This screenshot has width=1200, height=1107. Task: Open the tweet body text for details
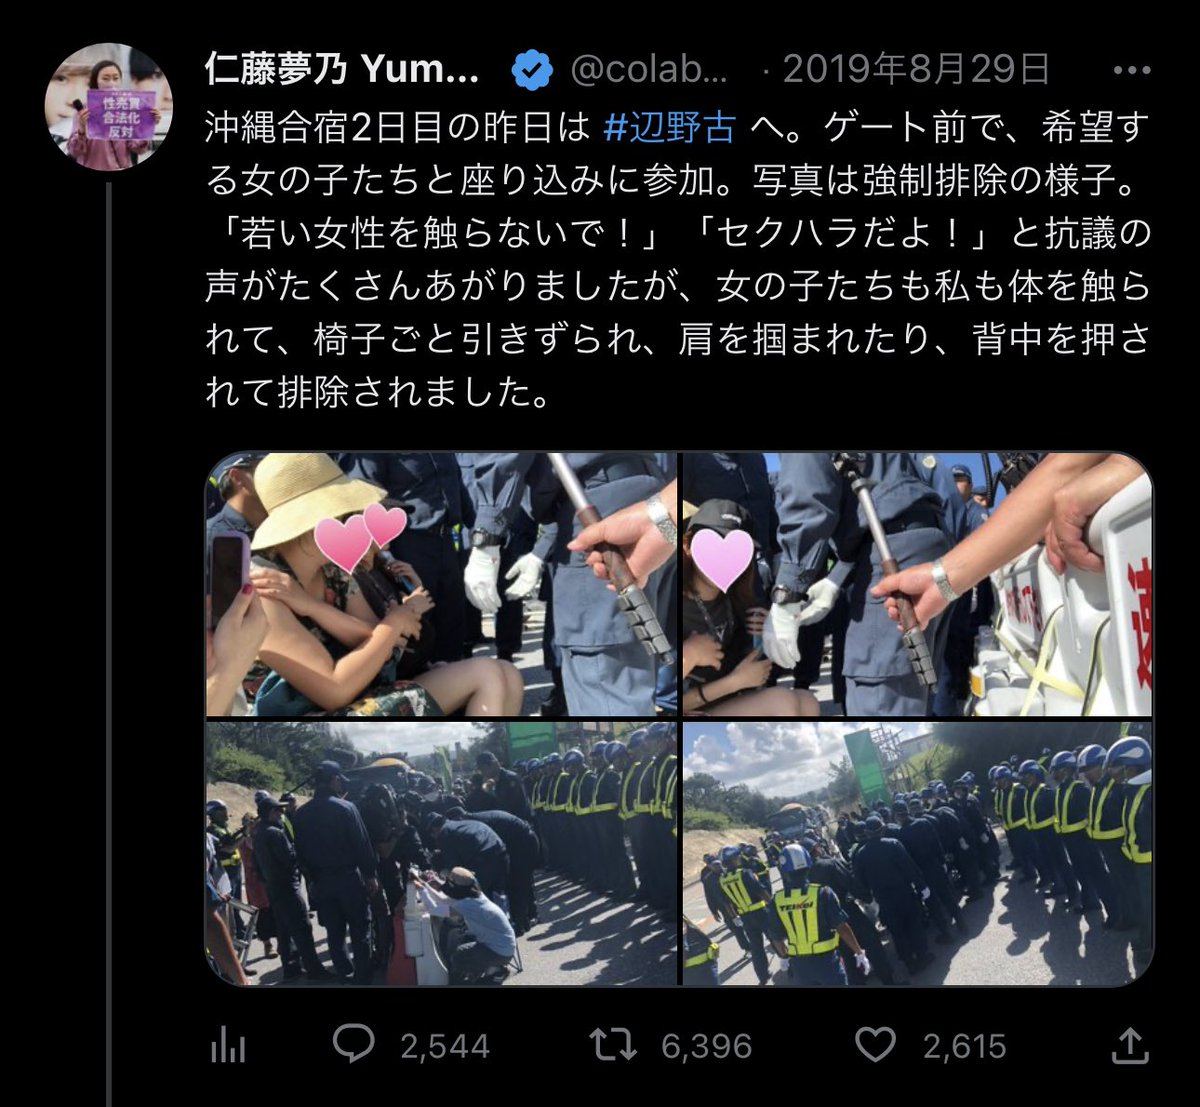(678, 259)
